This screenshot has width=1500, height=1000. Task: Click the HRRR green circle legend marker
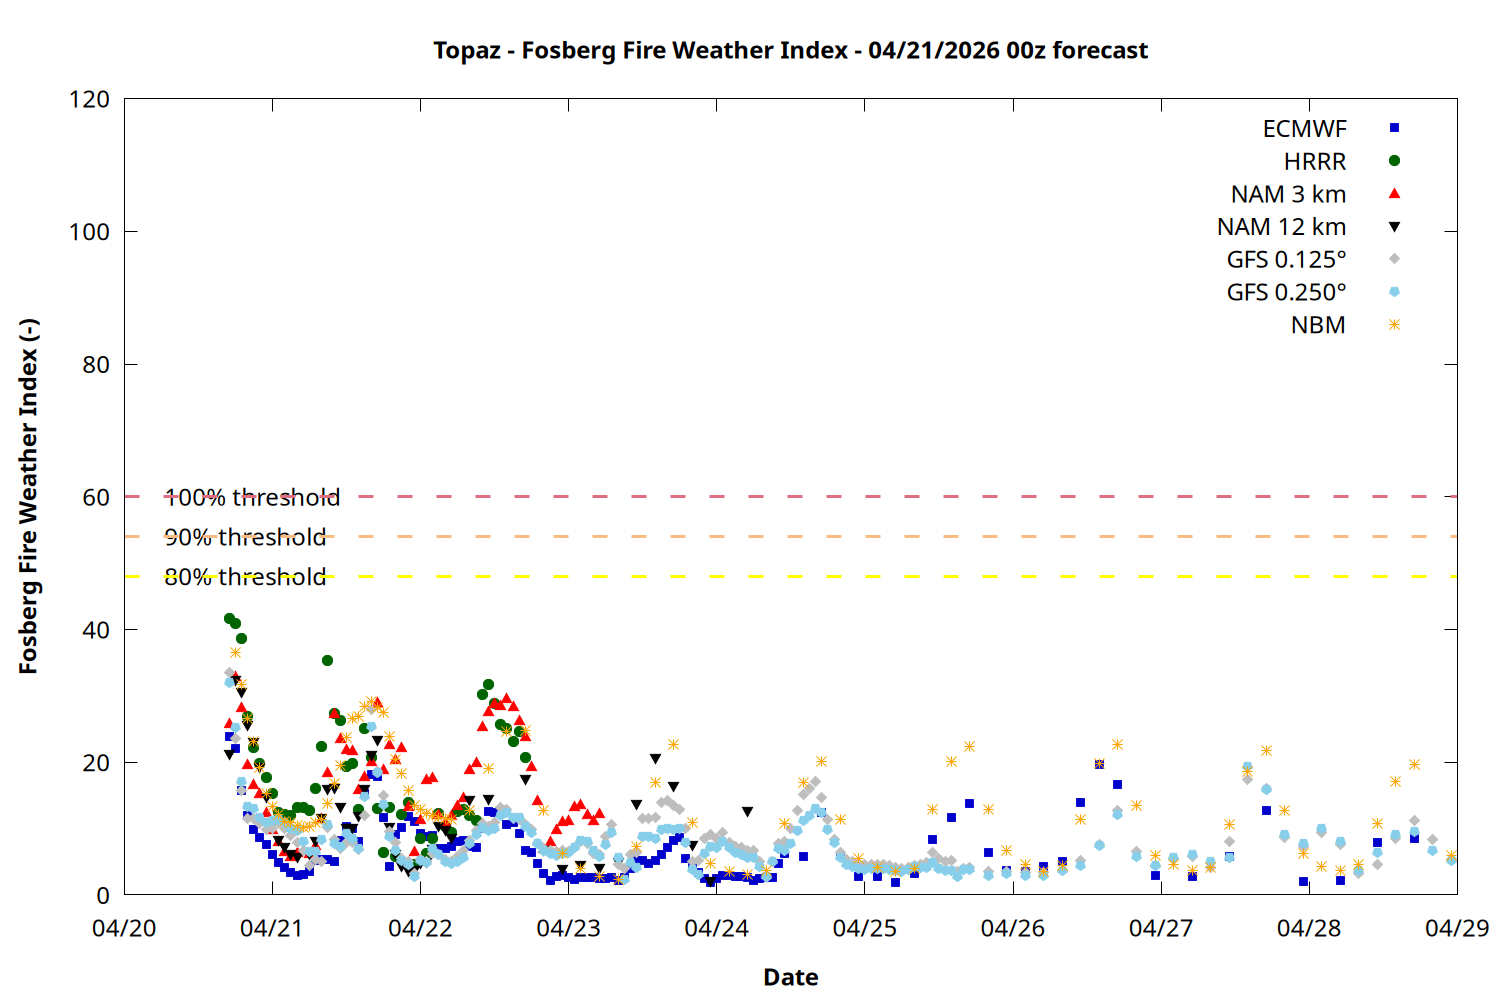click(x=1394, y=161)
